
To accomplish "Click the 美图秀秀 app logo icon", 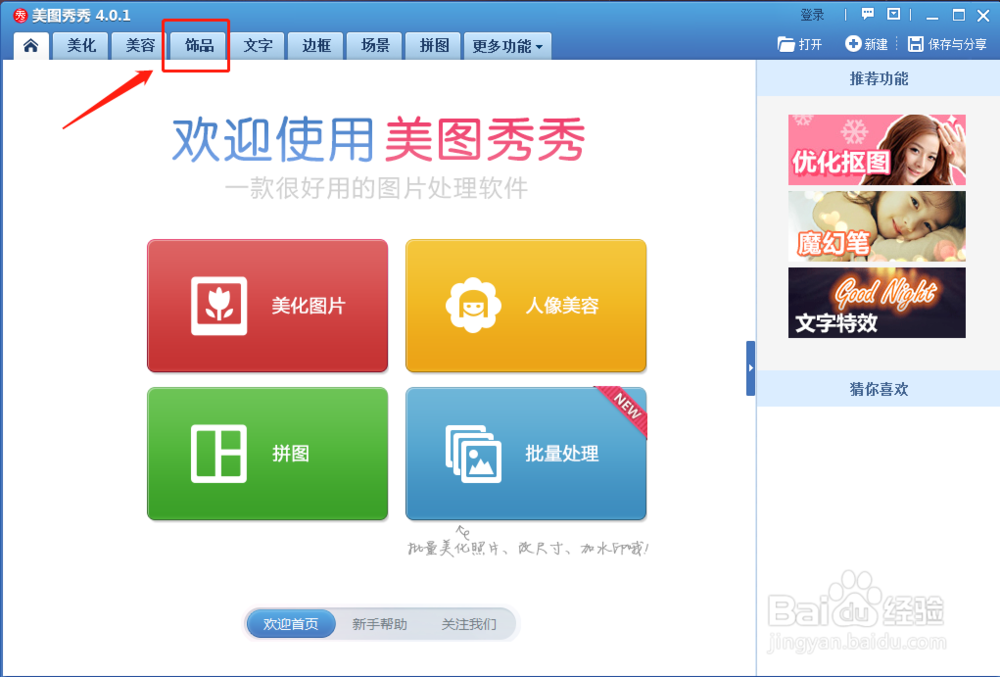I will click(20, 15).
